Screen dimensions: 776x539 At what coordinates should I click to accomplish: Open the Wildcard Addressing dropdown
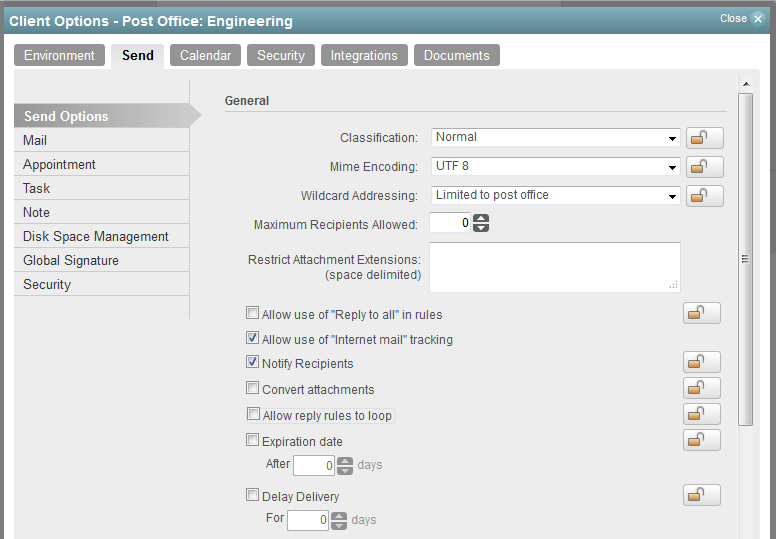[556, 196]
